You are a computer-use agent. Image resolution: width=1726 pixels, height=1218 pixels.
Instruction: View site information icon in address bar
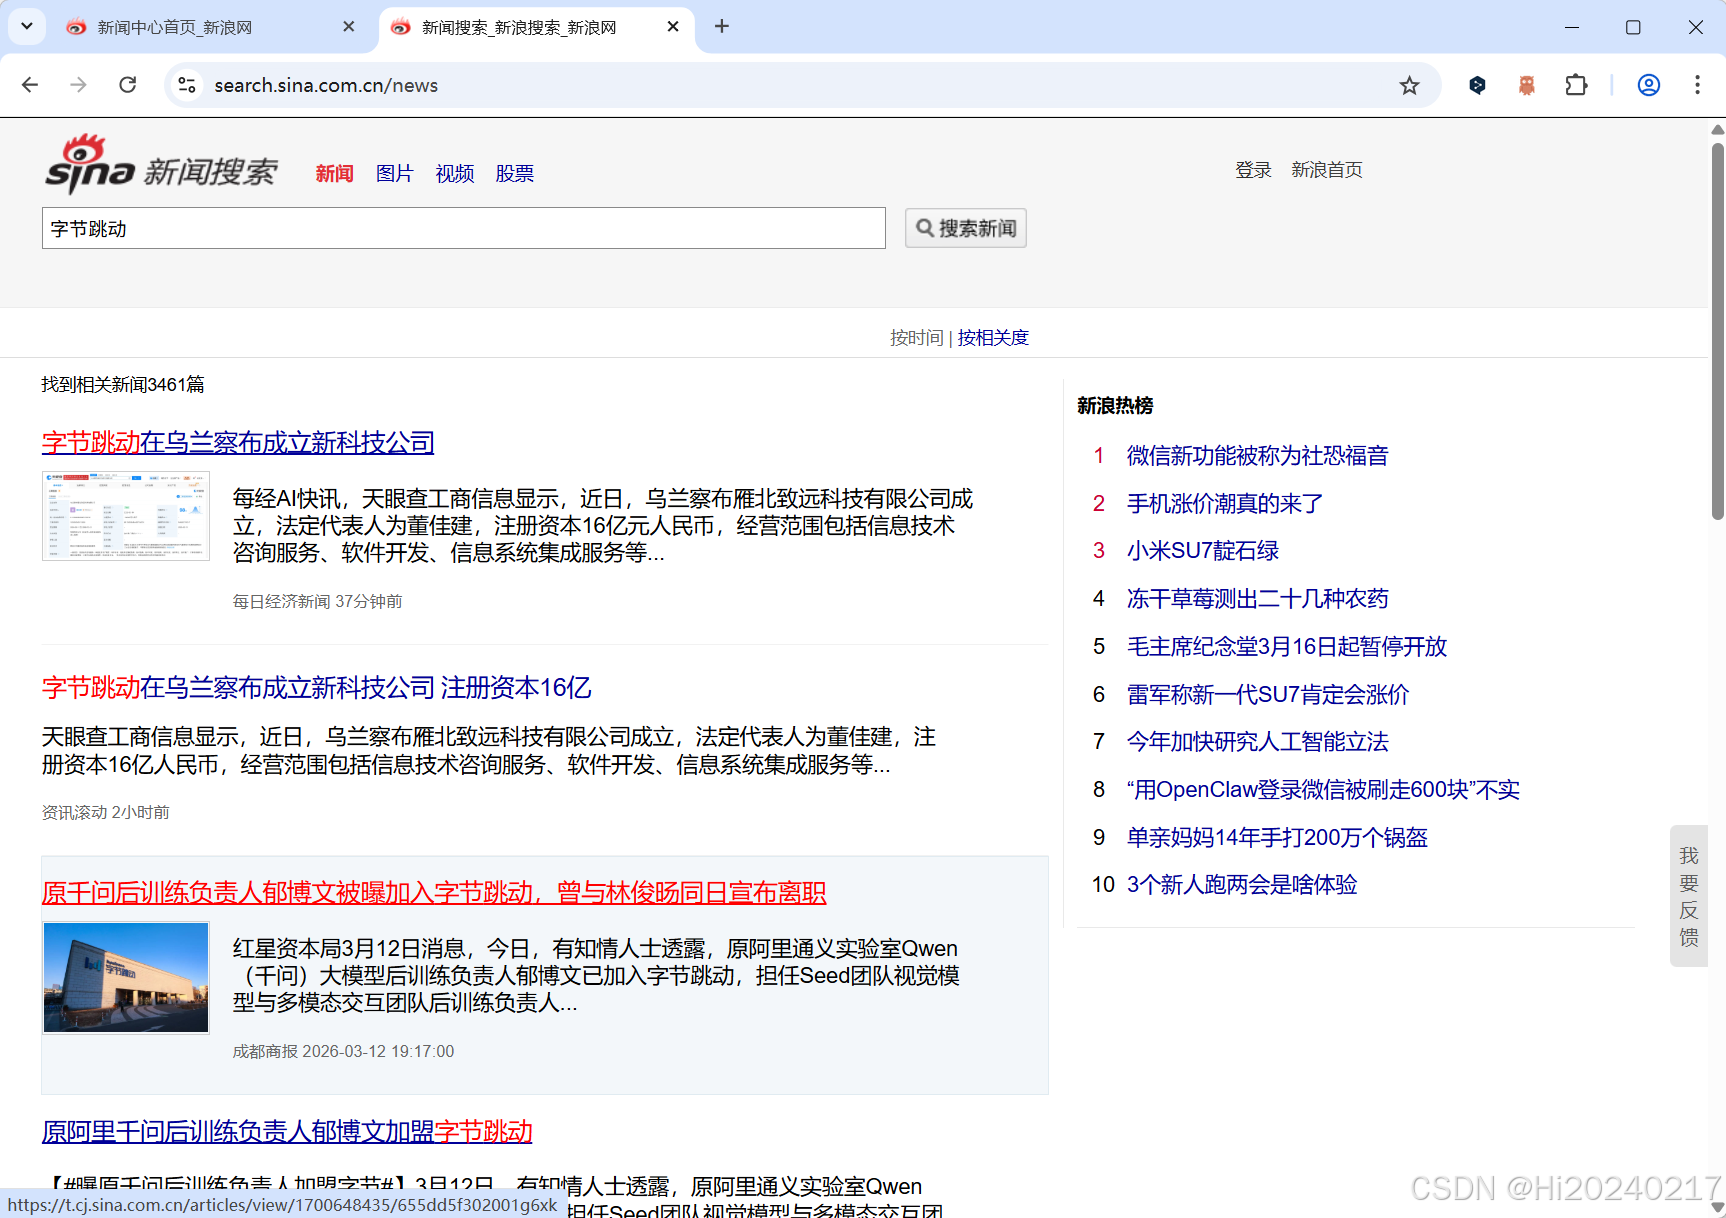tap(187, 85)
